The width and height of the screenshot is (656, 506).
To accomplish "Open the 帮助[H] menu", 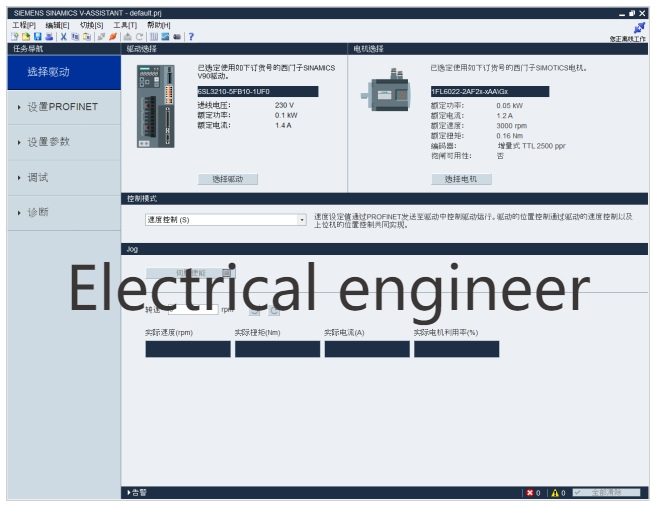I will [x=159, y=25].
